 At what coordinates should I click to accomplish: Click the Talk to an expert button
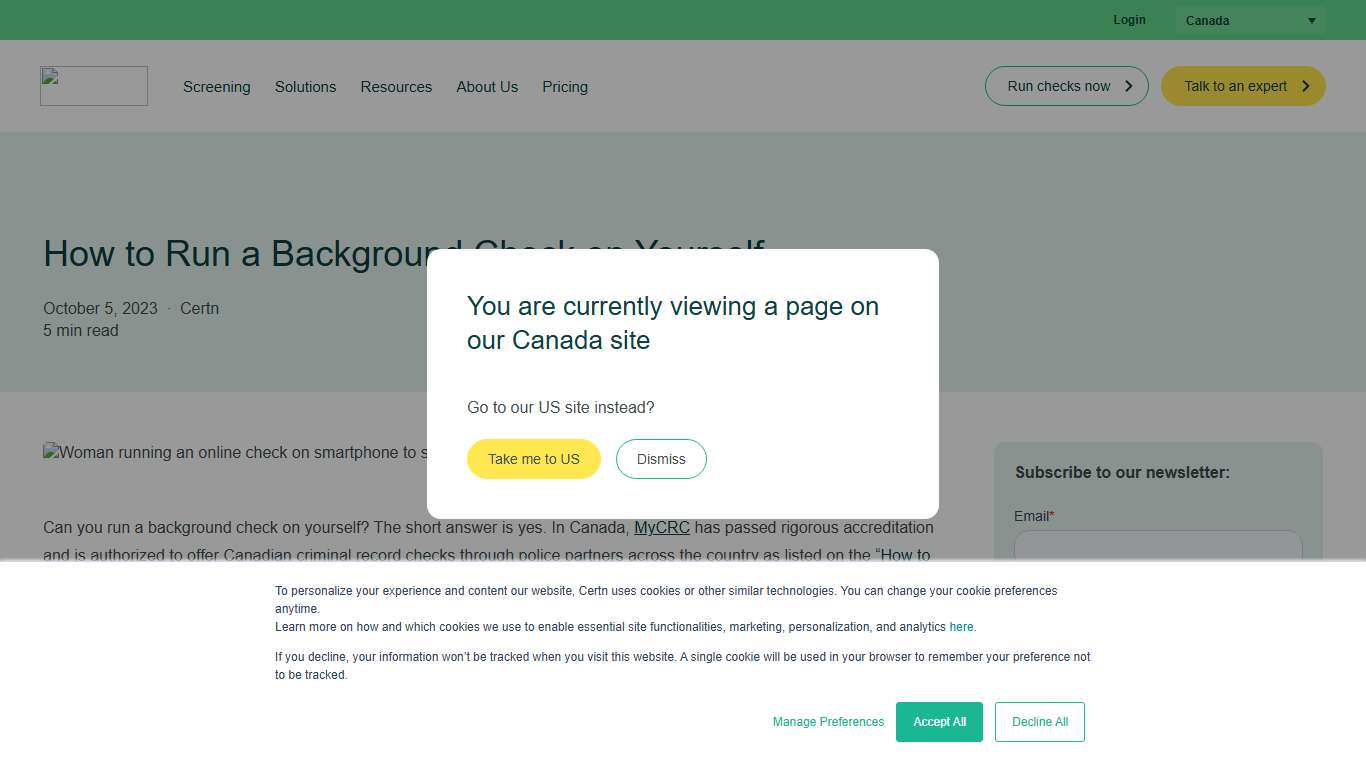1242,86
